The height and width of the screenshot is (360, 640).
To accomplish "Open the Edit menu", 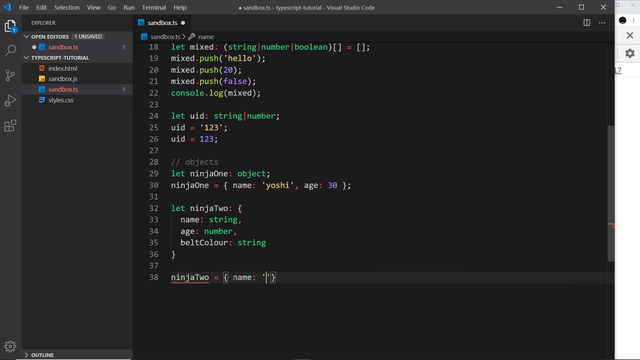I will click(x=41, y=7).
